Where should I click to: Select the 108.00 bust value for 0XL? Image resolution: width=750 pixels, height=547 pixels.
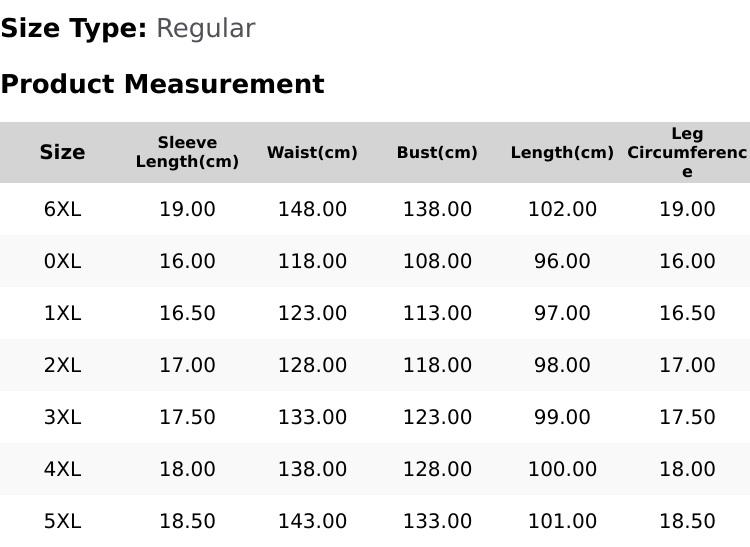(x=437, y=261)
